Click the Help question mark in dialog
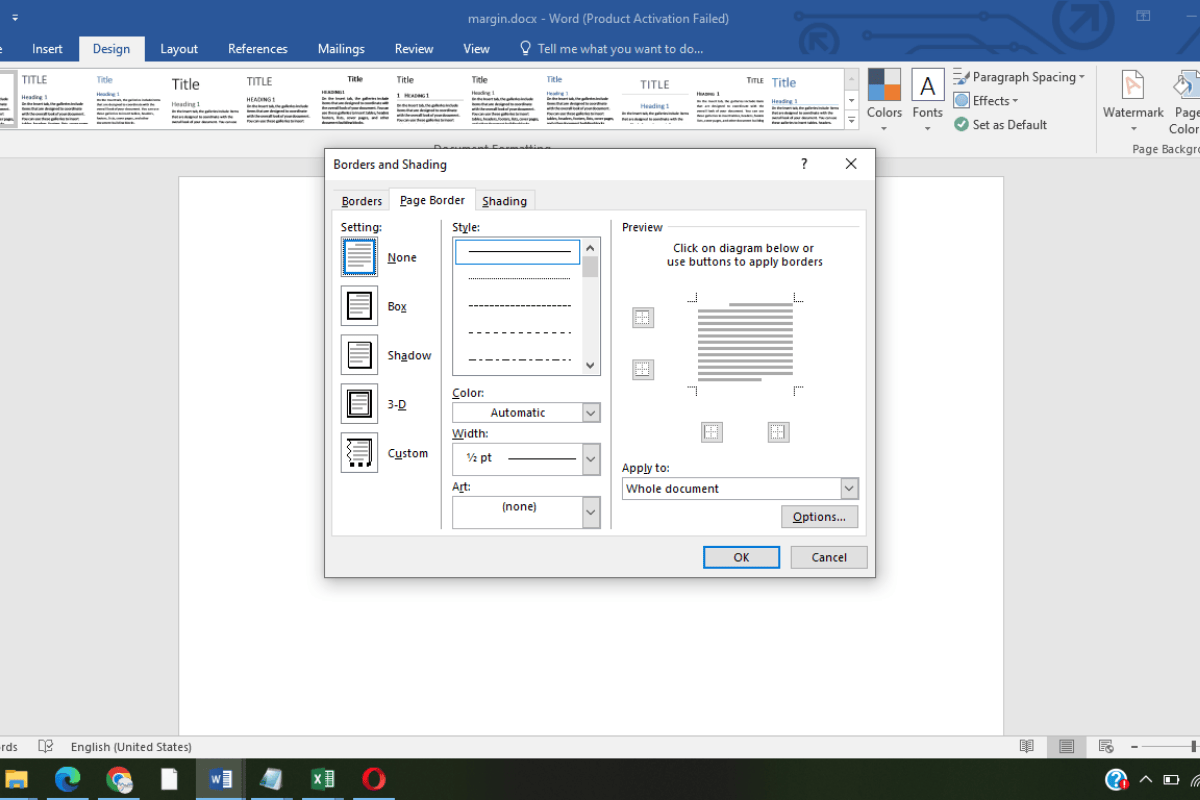 point(804,164)
